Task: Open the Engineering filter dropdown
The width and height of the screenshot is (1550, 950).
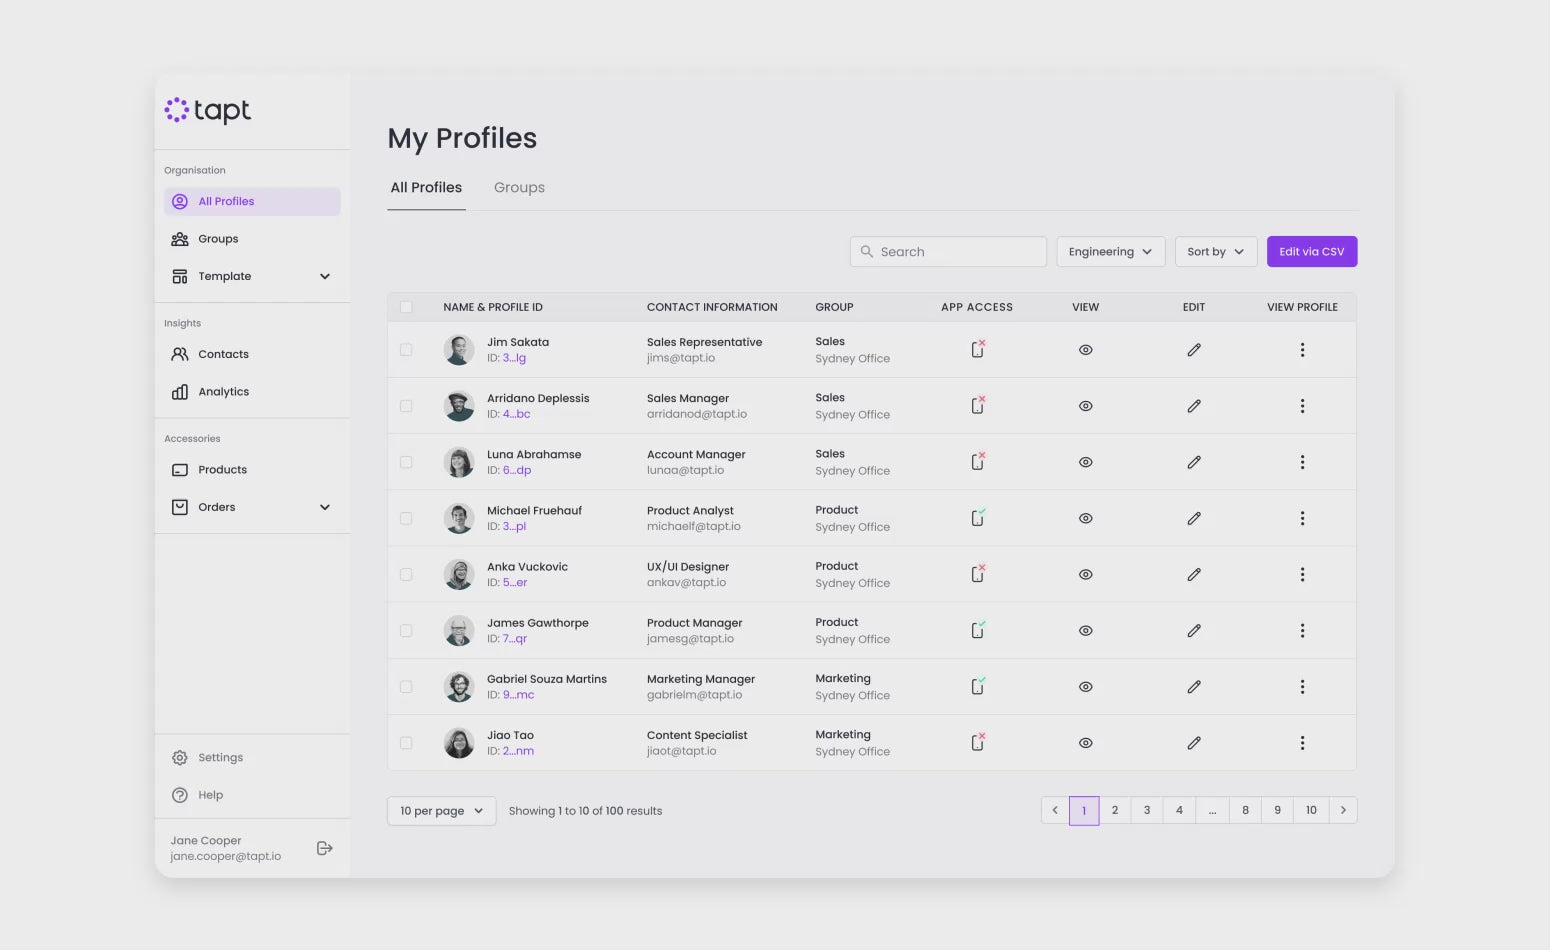Action: point(1109,252)
